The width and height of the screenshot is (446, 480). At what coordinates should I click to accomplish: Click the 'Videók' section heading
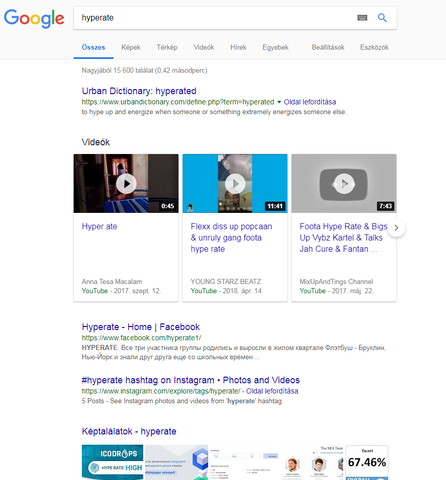point(96,142)
